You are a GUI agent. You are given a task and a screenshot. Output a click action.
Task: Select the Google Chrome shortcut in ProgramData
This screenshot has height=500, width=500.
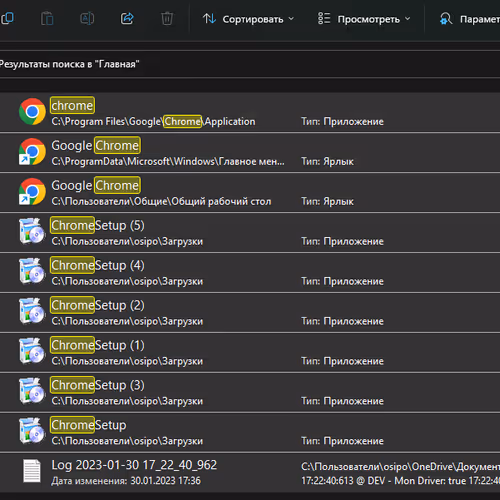tap(250, 153)
